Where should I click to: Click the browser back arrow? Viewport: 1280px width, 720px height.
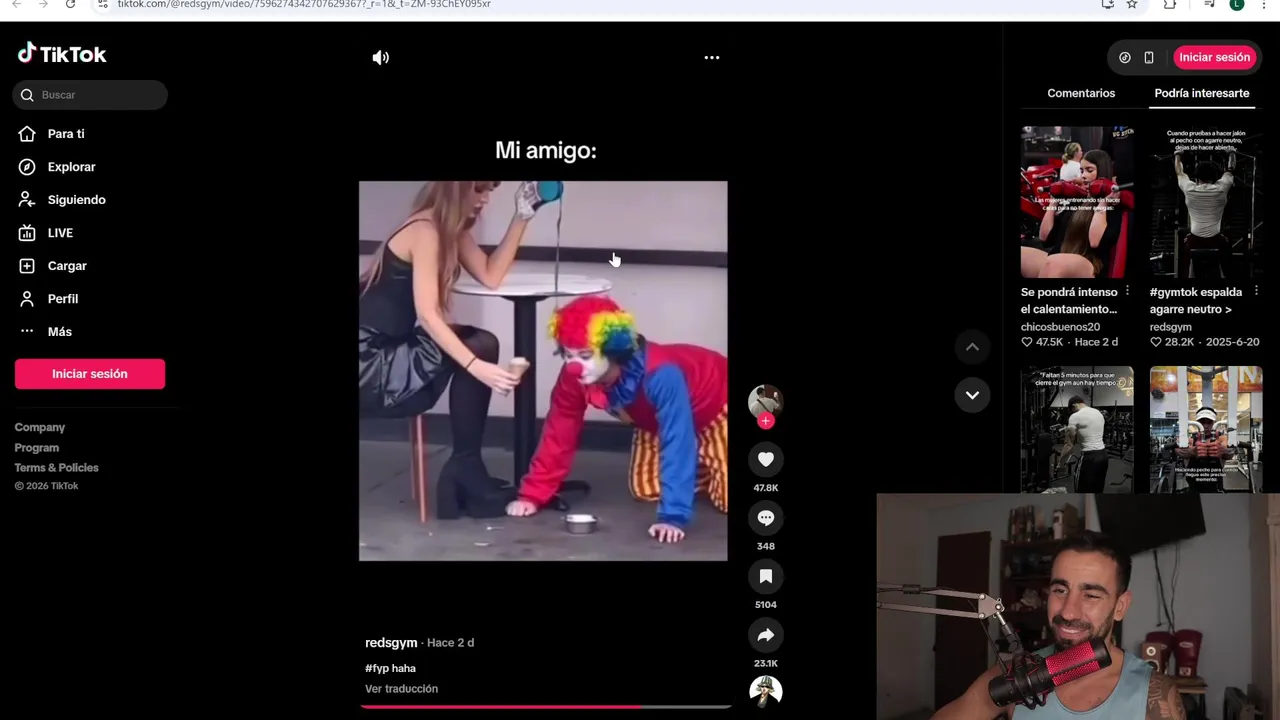click(x=16, y=4)
